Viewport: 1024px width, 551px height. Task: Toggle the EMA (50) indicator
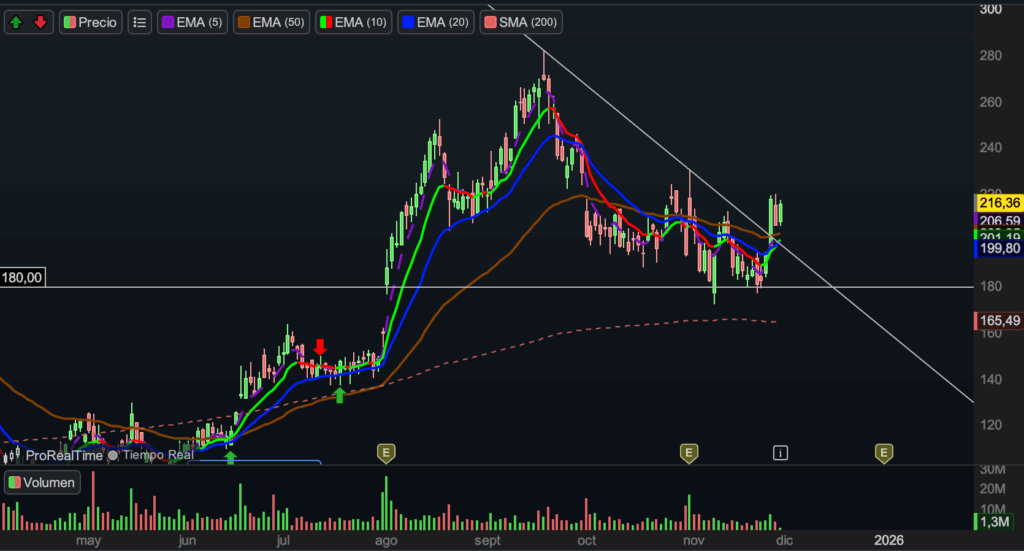coord(273,21)
